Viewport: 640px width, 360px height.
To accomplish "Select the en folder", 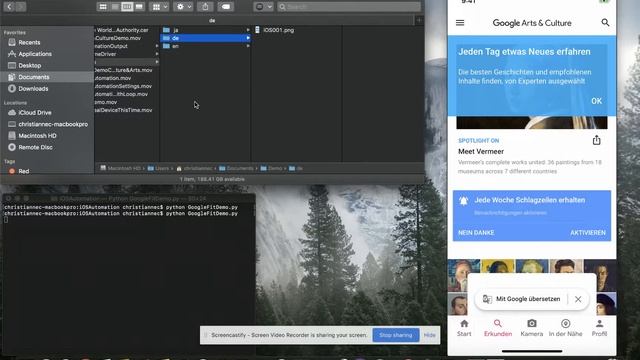I will [176, 46].
